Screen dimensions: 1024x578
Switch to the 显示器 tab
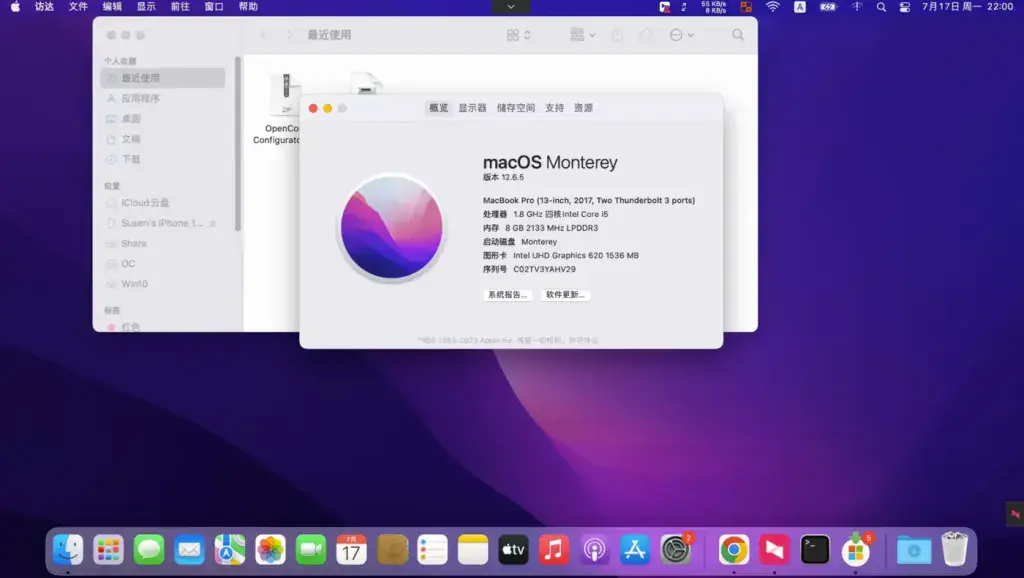[472, 108]
